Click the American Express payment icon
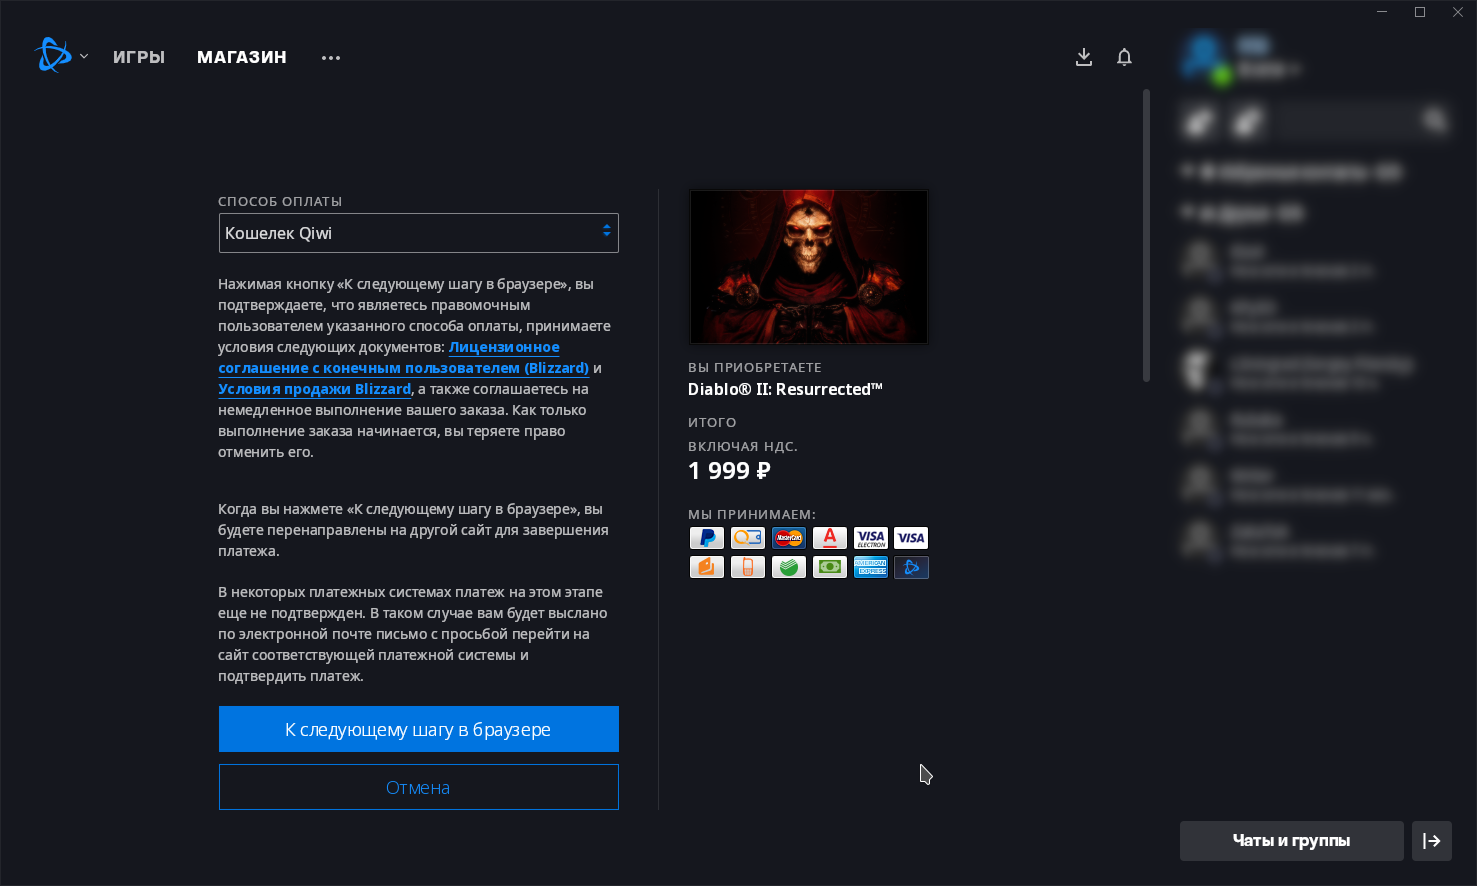Screen dimensions: 1477x886 pos(871,567)
